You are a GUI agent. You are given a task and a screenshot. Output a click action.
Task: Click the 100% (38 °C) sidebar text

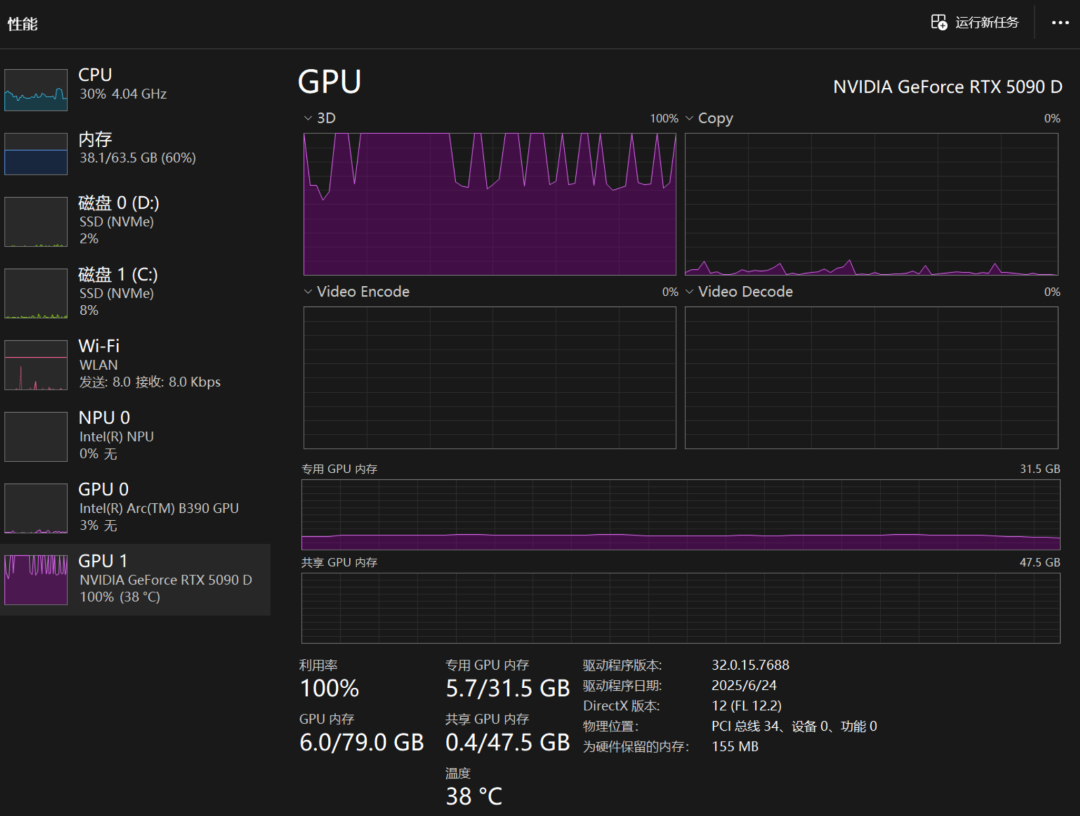click(x=120, y=597)
